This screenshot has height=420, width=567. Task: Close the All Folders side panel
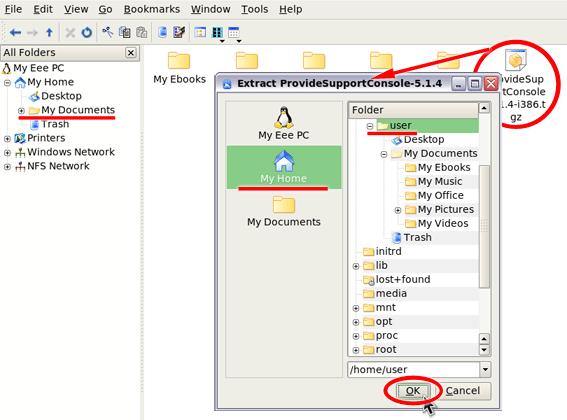tap(131, 53)
